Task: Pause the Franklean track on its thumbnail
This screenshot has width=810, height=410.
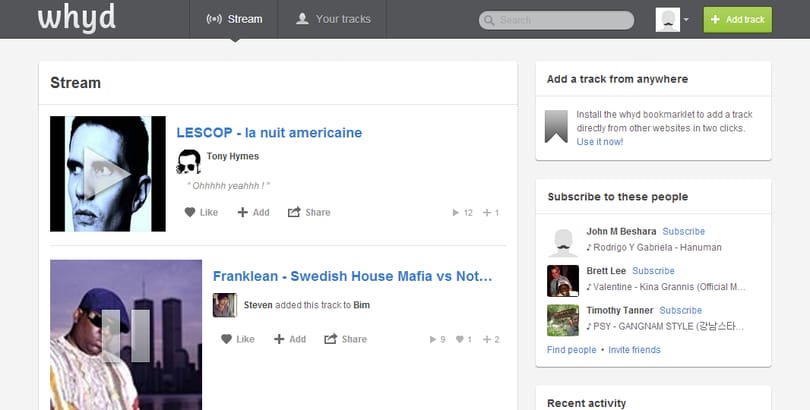Action: [126, 336]
